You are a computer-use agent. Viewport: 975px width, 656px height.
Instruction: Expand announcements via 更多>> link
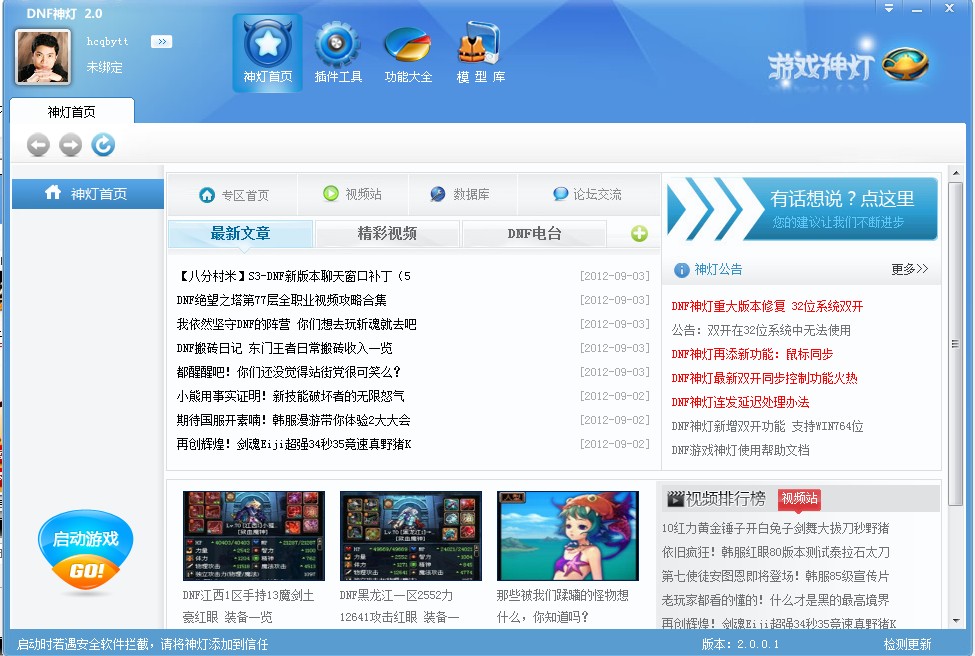(908, 269)
